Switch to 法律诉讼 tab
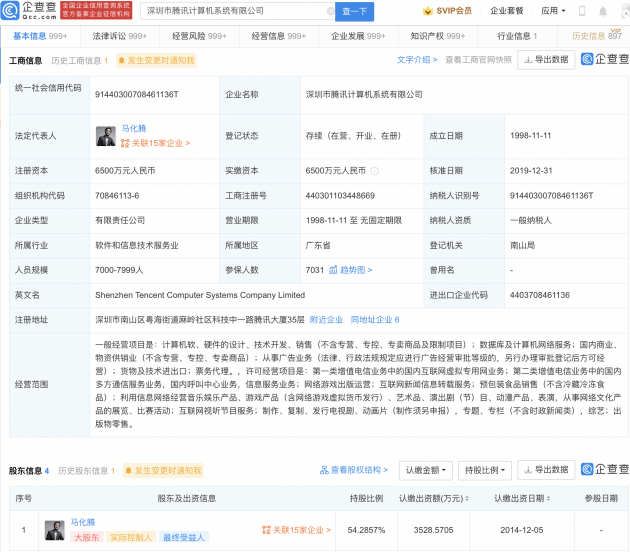The height and width of the screenshot is (552, 630). click(119, 36)
